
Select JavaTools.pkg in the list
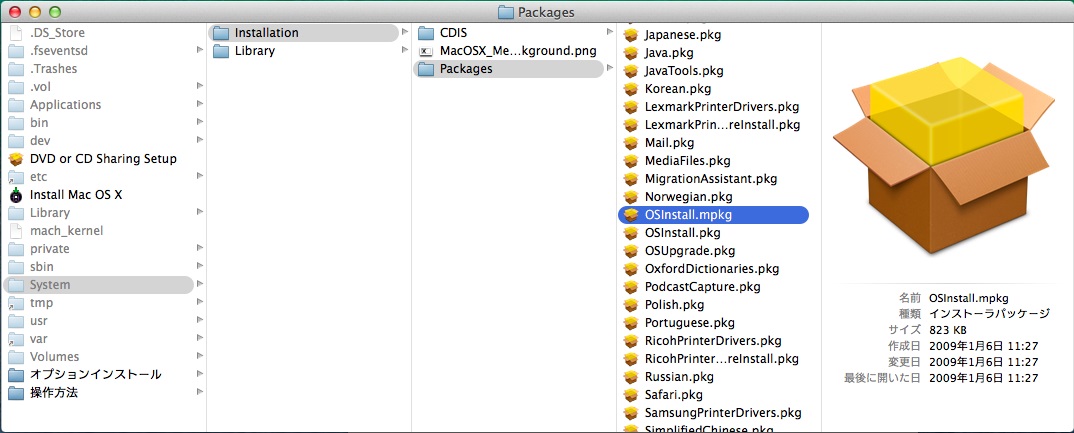[684, 71]
